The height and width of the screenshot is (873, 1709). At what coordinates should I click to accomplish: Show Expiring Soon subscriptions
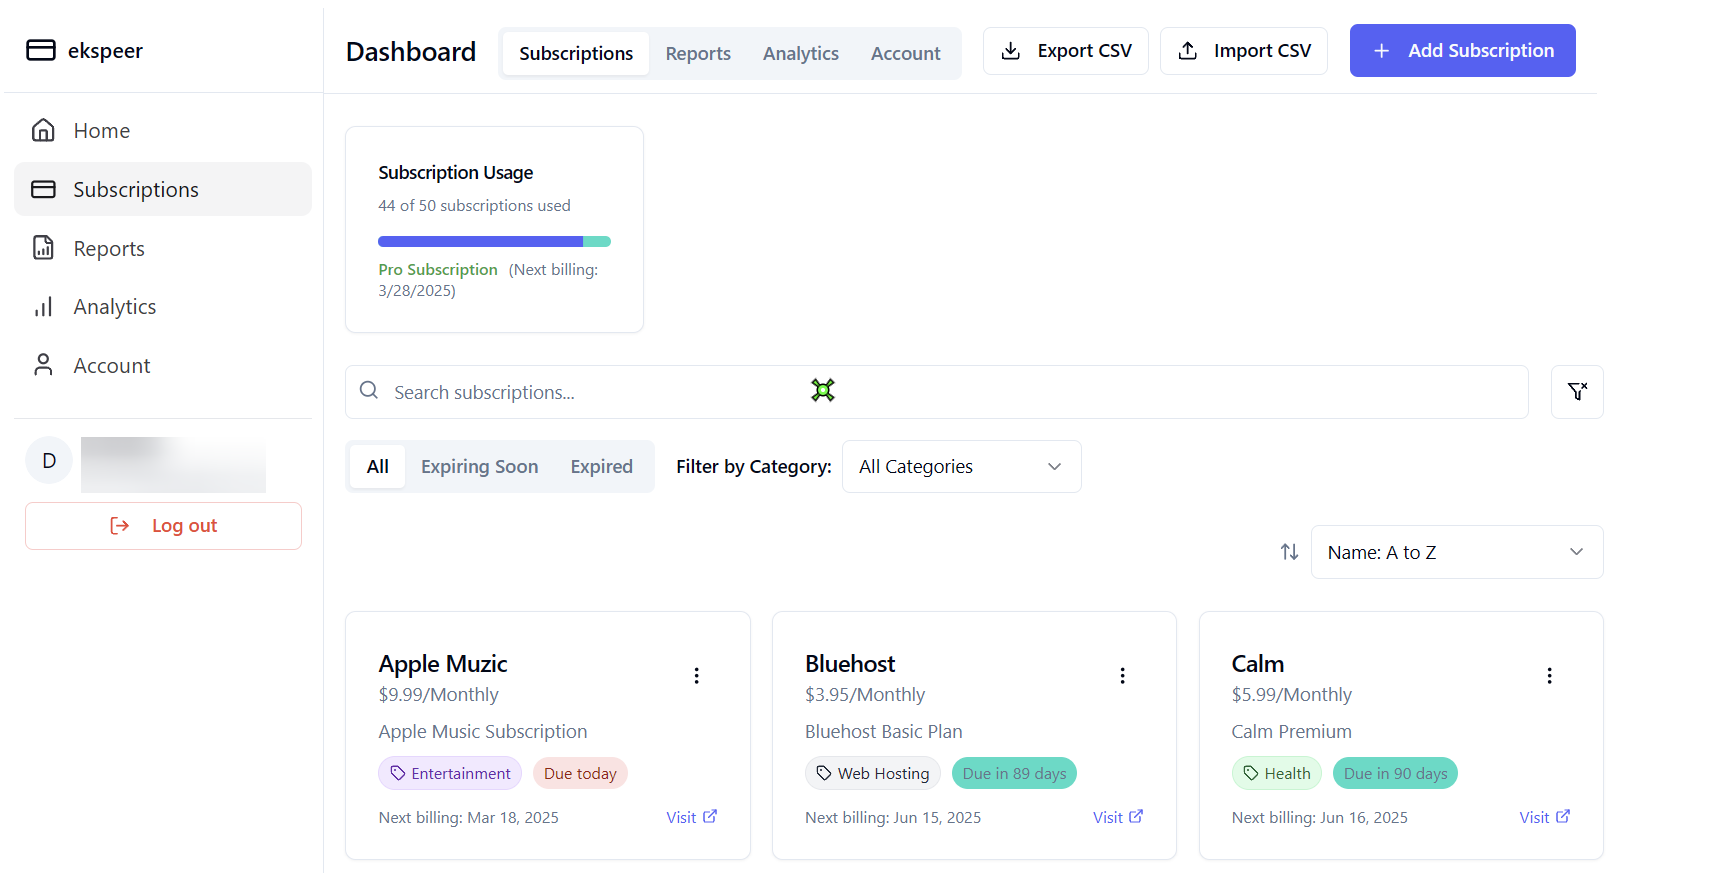click(x=480, y=467)
